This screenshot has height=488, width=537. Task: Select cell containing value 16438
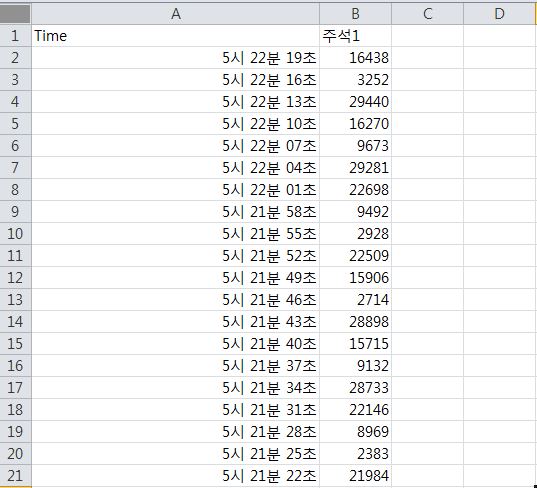coord(355,58)
